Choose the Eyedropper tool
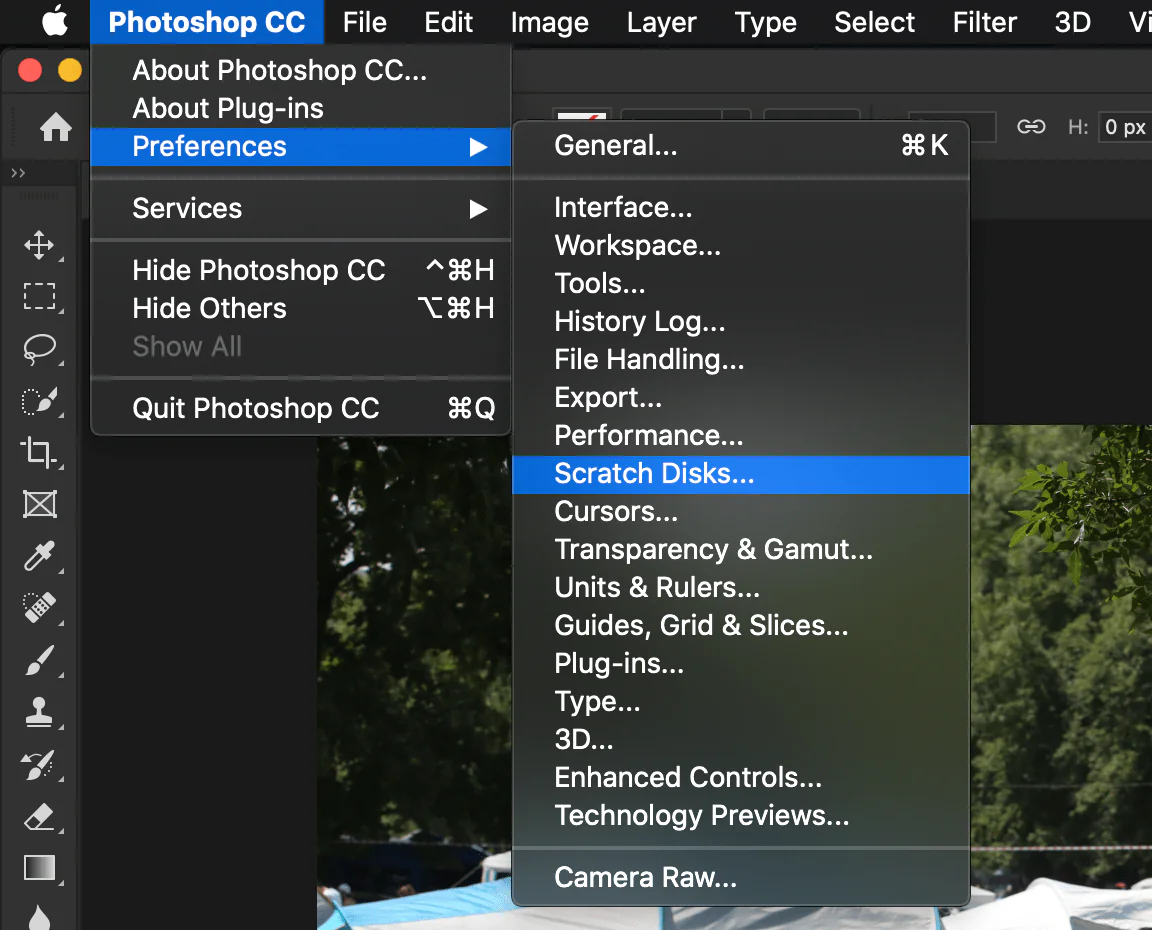1152x930 pixels. 39,555
